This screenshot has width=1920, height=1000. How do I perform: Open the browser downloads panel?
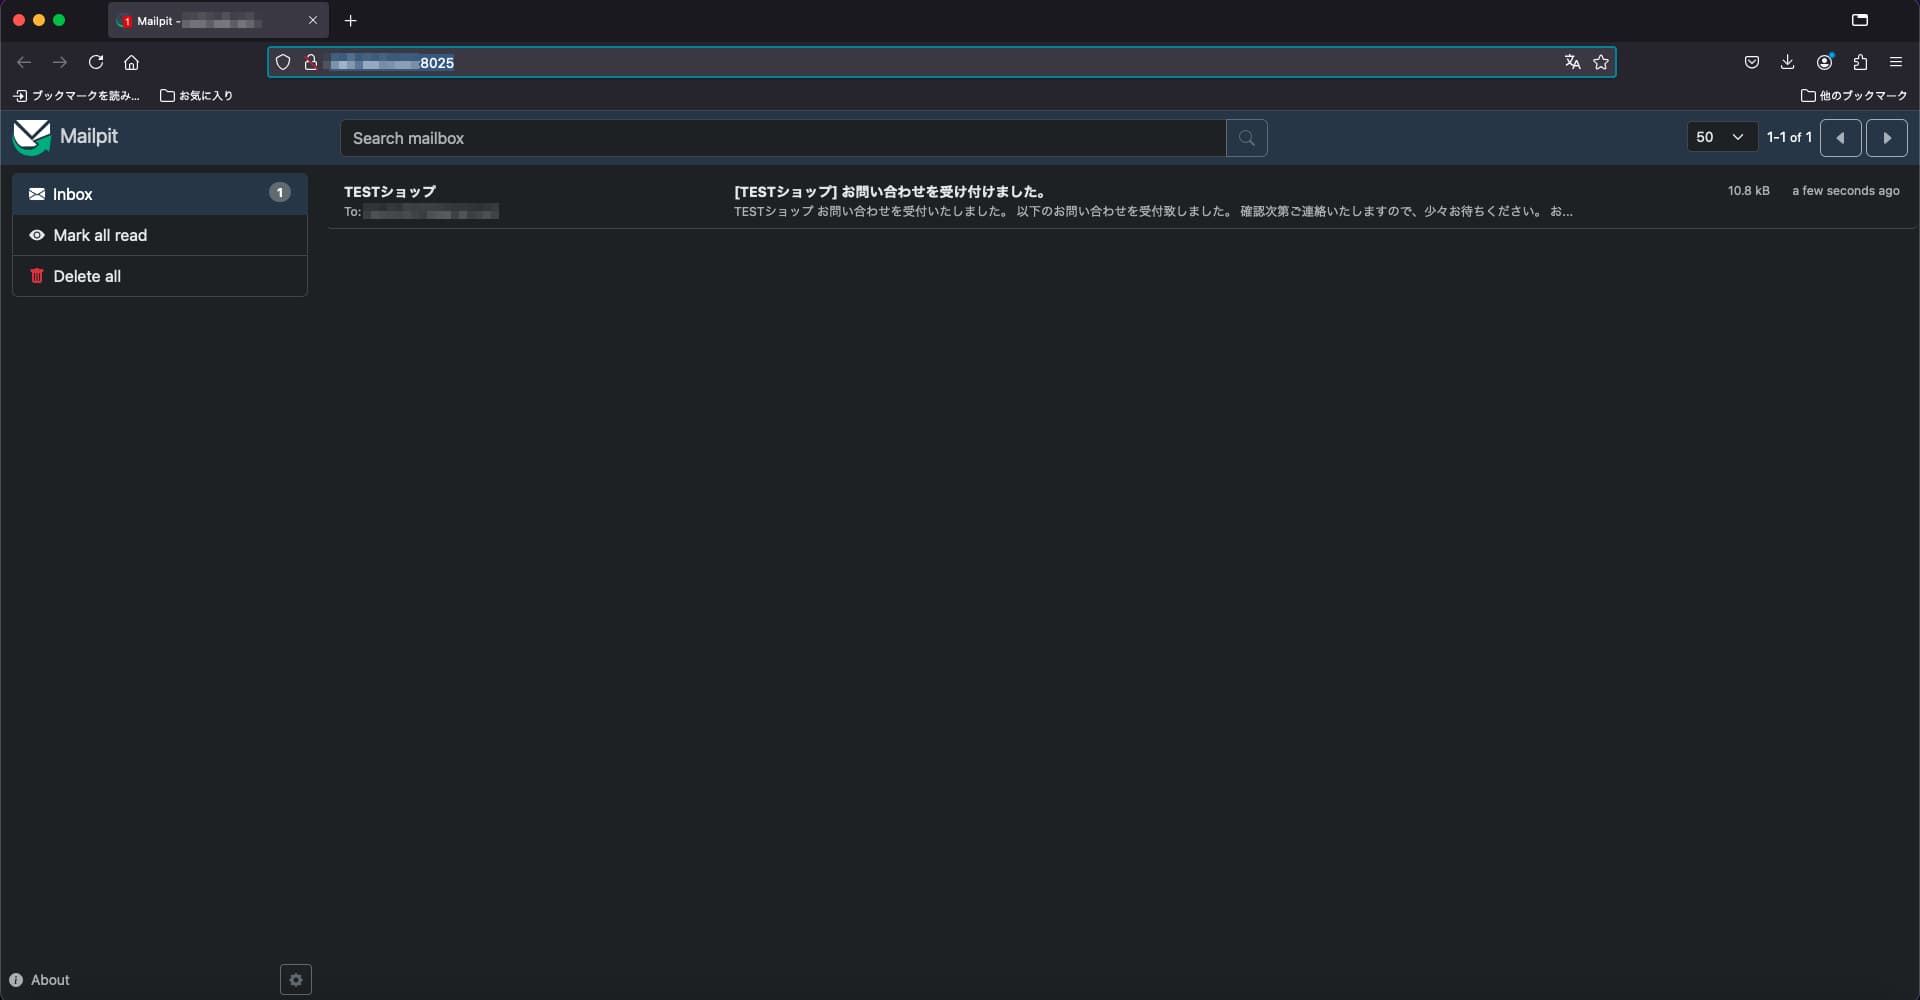click(x=1788, y=62)
